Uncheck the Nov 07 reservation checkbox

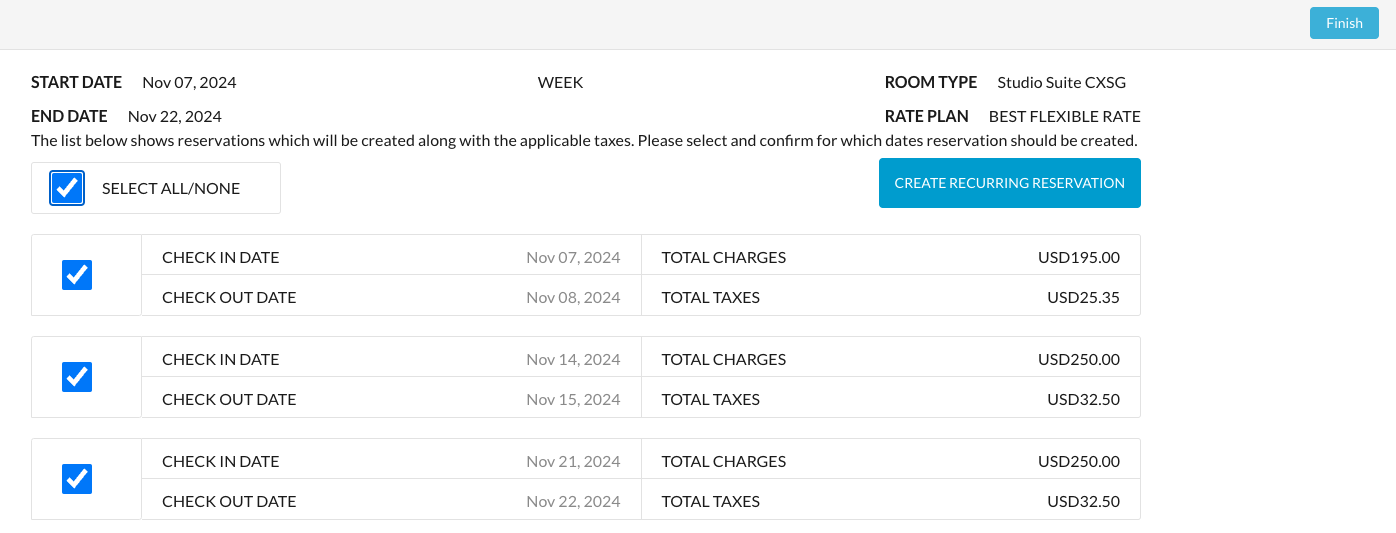(77, 275)
